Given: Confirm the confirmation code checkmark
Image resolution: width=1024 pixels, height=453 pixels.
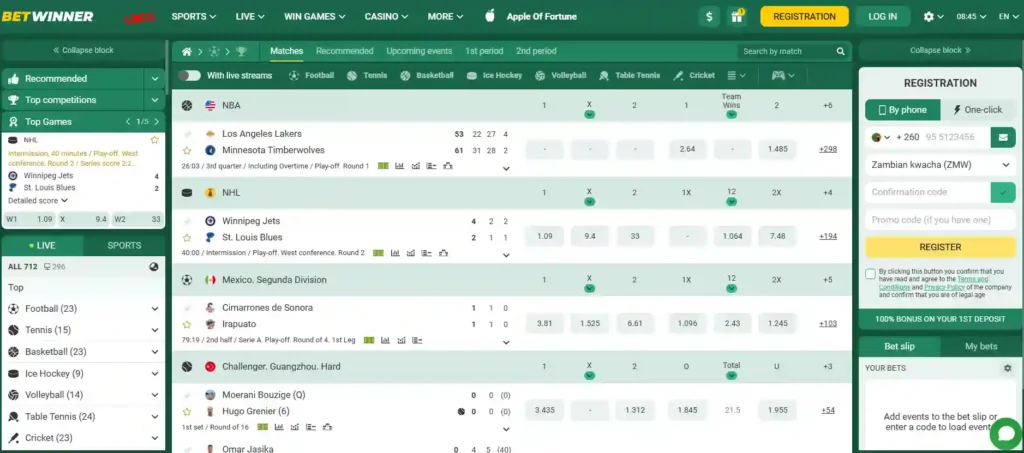Looking at the screenshot, I should [x=1002, y=193].
